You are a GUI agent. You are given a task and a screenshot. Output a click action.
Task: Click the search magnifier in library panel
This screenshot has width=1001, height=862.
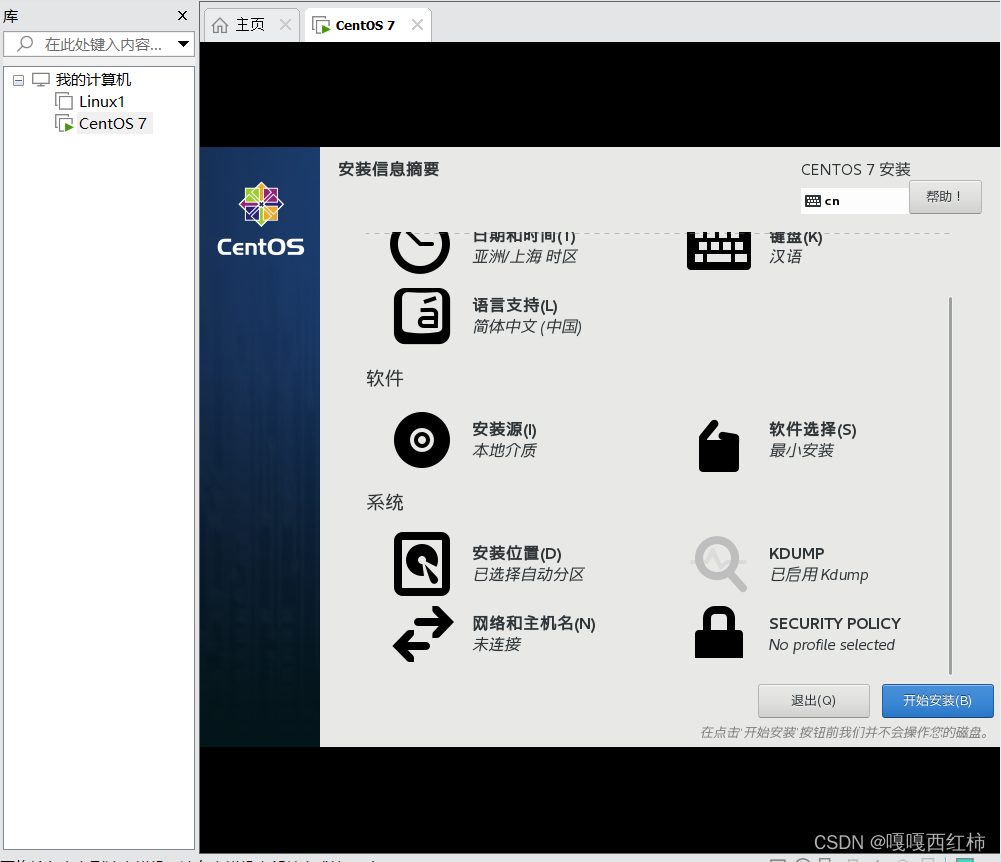tap(25, 44)
